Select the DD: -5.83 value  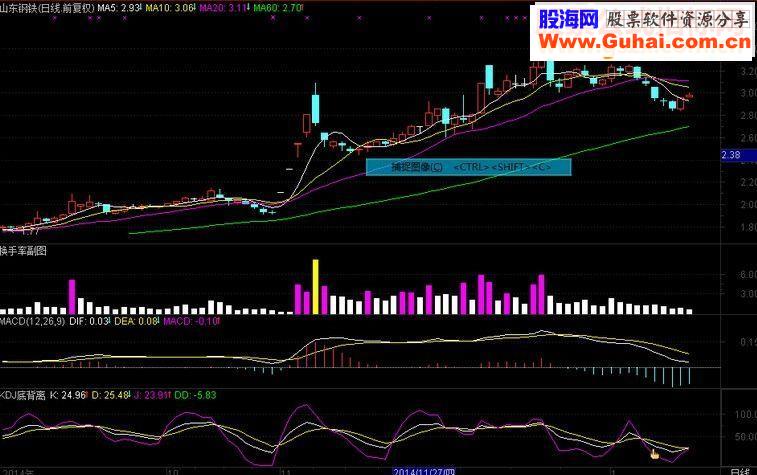196,395
